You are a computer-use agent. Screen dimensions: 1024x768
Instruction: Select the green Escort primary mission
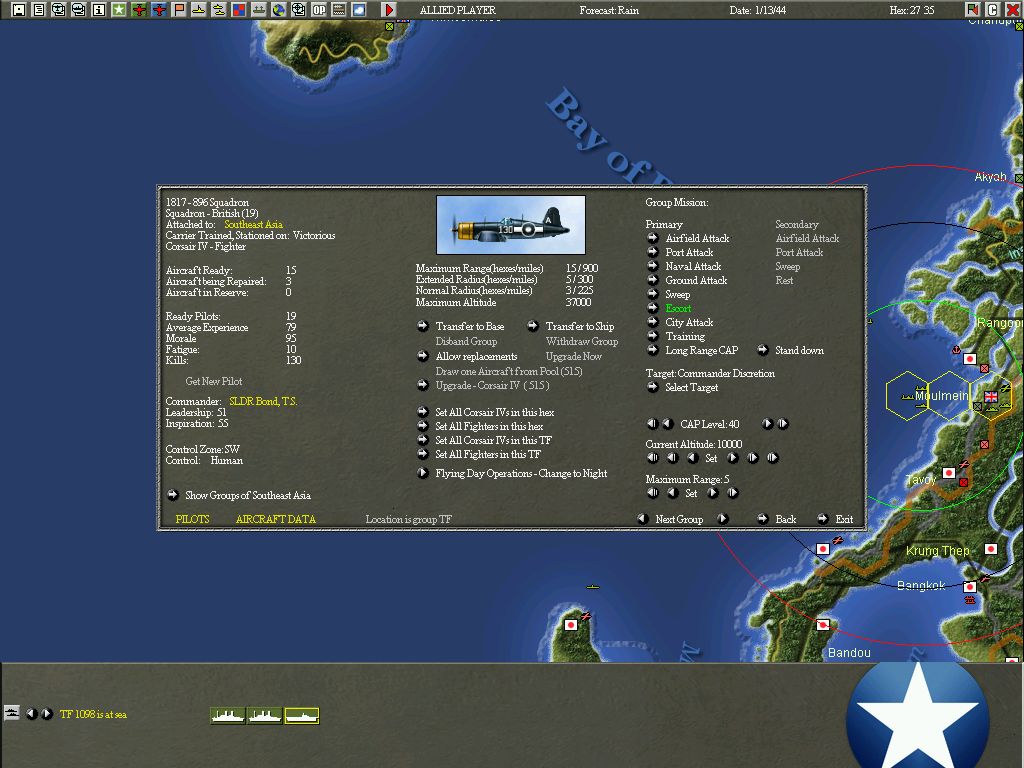(x=652, y=308)
